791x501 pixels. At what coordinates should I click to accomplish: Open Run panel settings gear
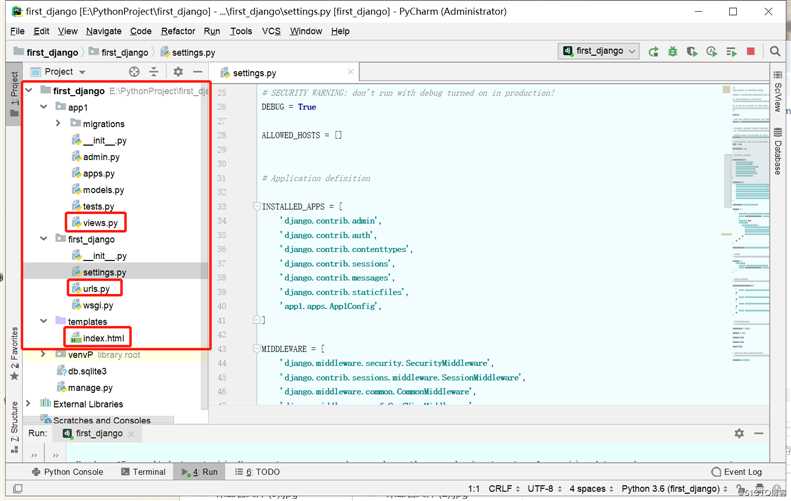[x=739, y=433]
